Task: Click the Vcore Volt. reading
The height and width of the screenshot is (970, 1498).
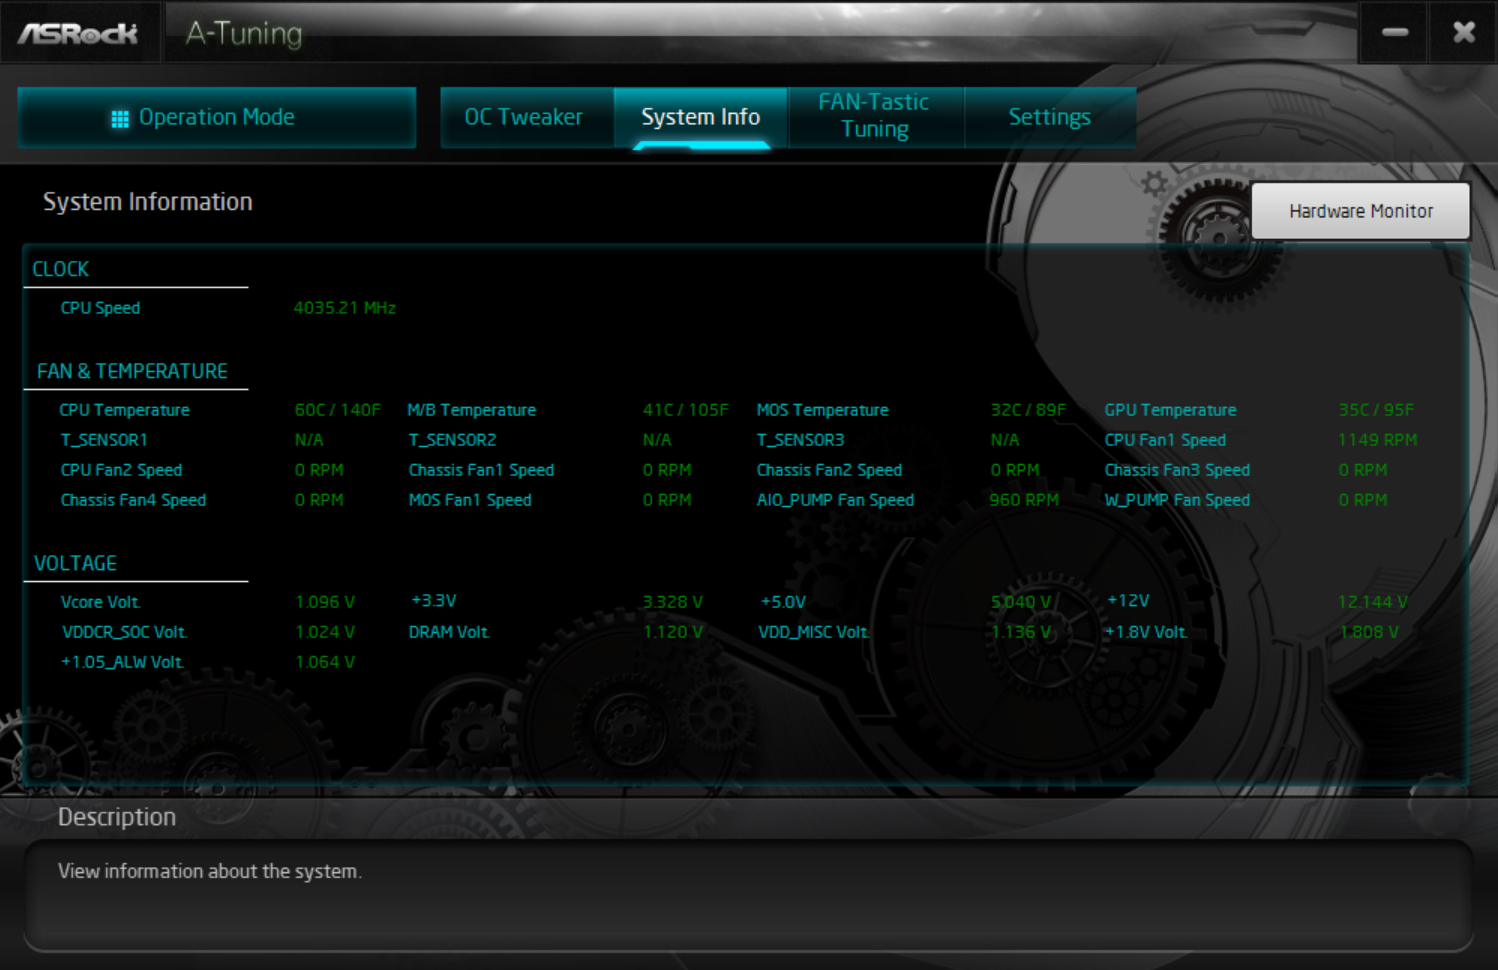Action: (325, 601)
